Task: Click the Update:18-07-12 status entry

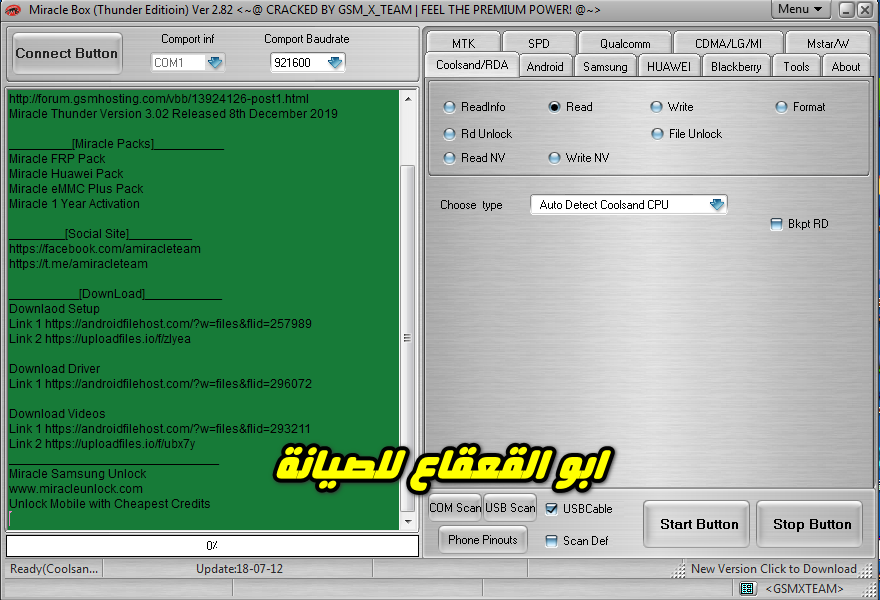Action: [x=240, y=569]
